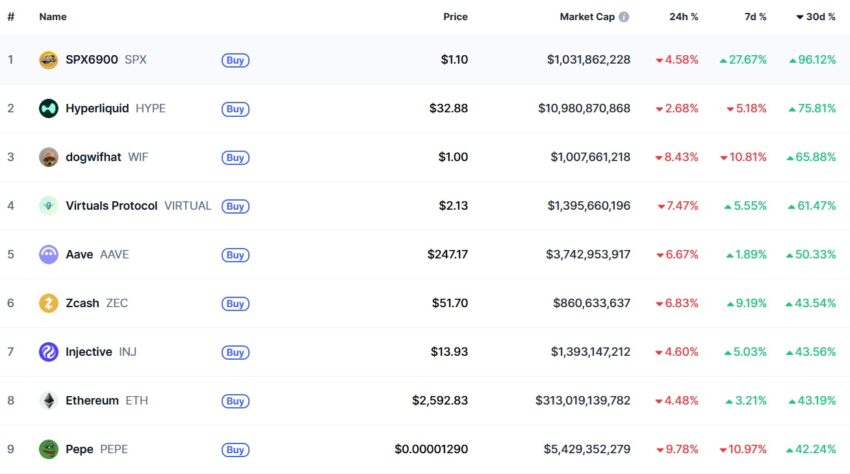The image size is (850, 474).
Task: Click the Aave coin logo
Action: click(48, 254)
